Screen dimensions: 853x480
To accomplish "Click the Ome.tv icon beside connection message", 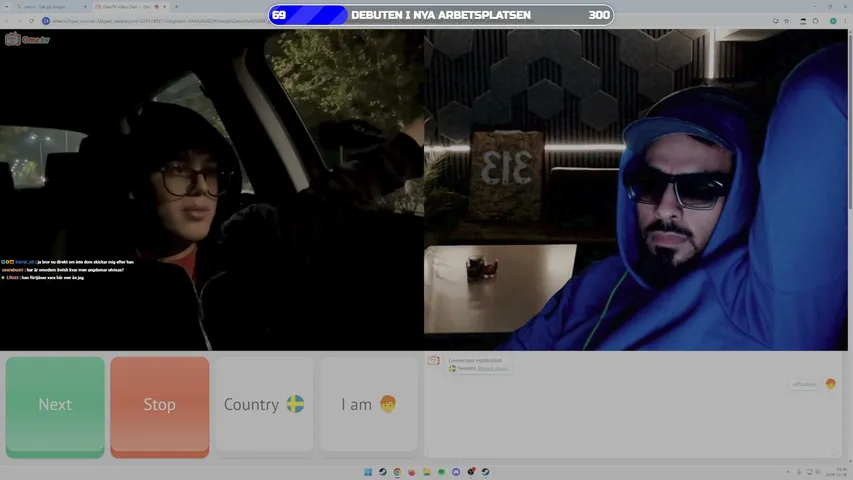I will [x=434, y=360].
